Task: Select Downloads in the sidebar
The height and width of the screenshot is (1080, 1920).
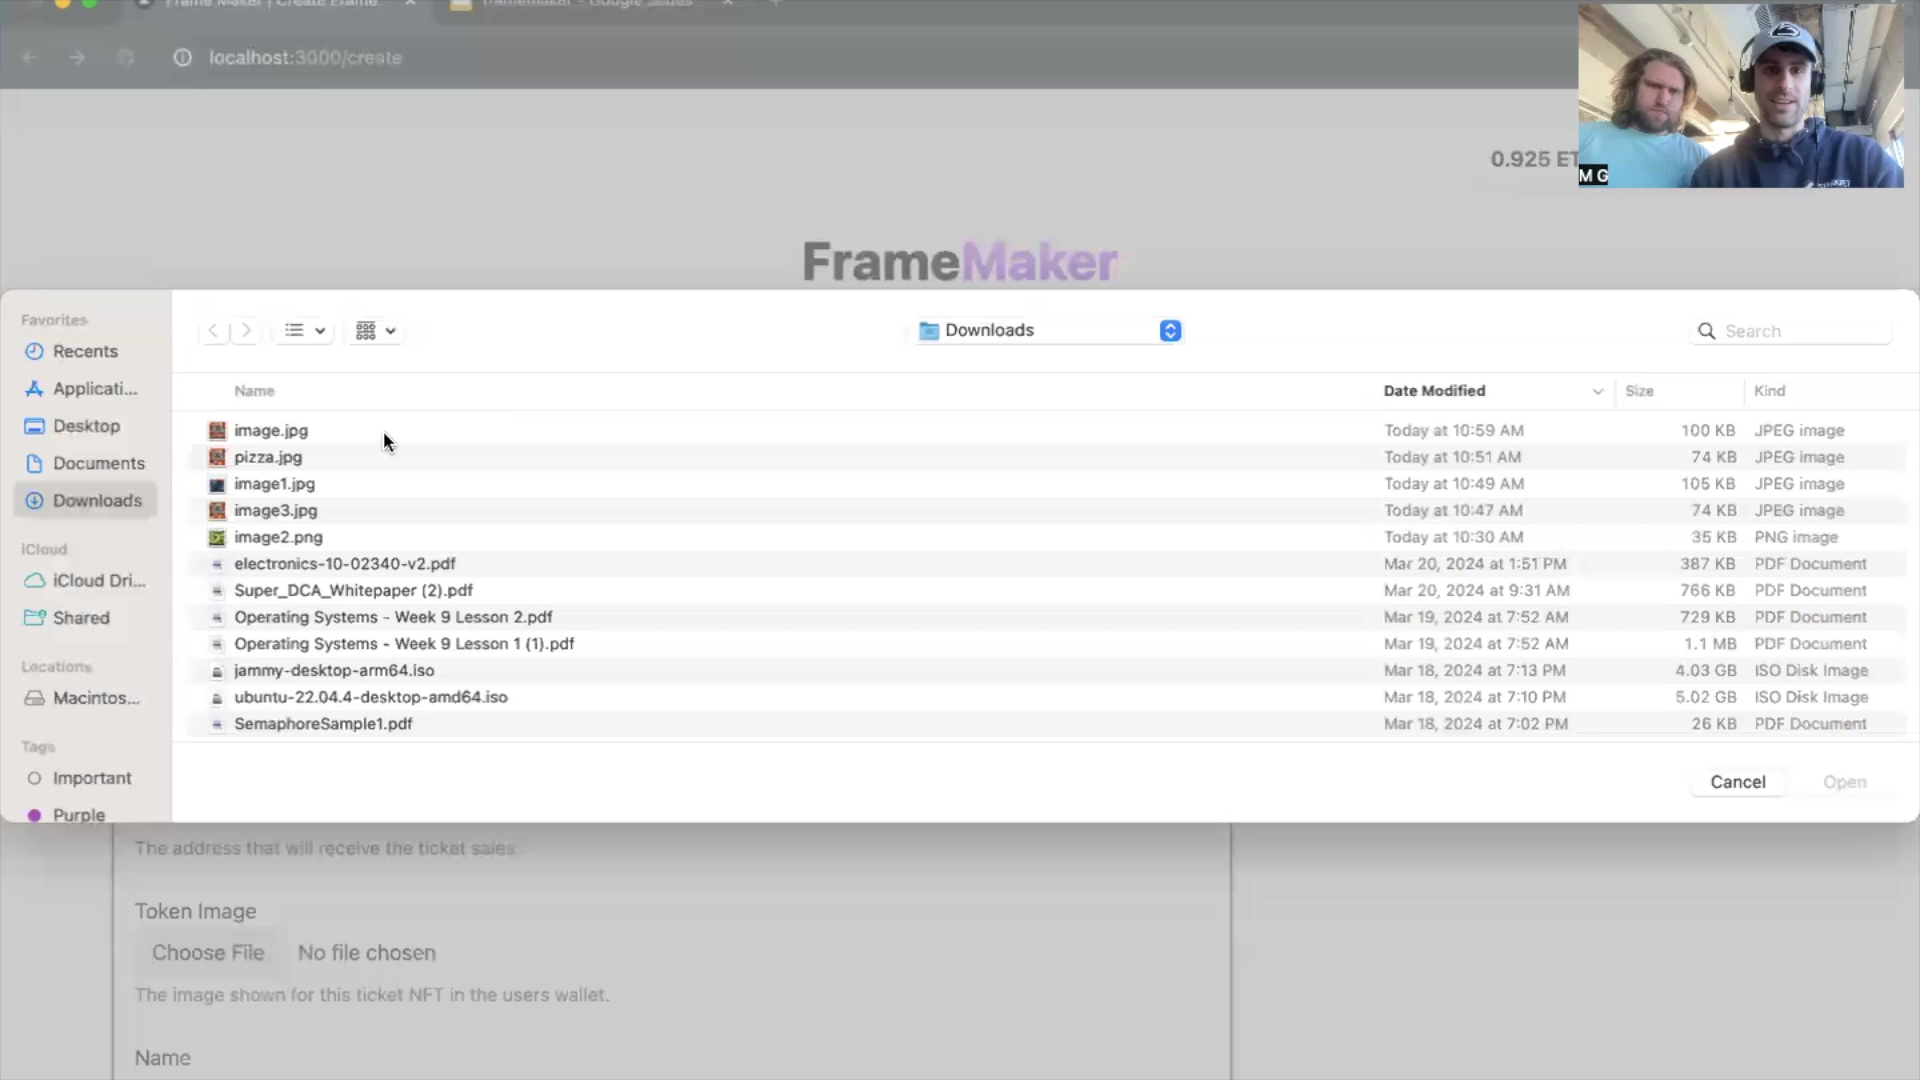Action: pos(85,500)
